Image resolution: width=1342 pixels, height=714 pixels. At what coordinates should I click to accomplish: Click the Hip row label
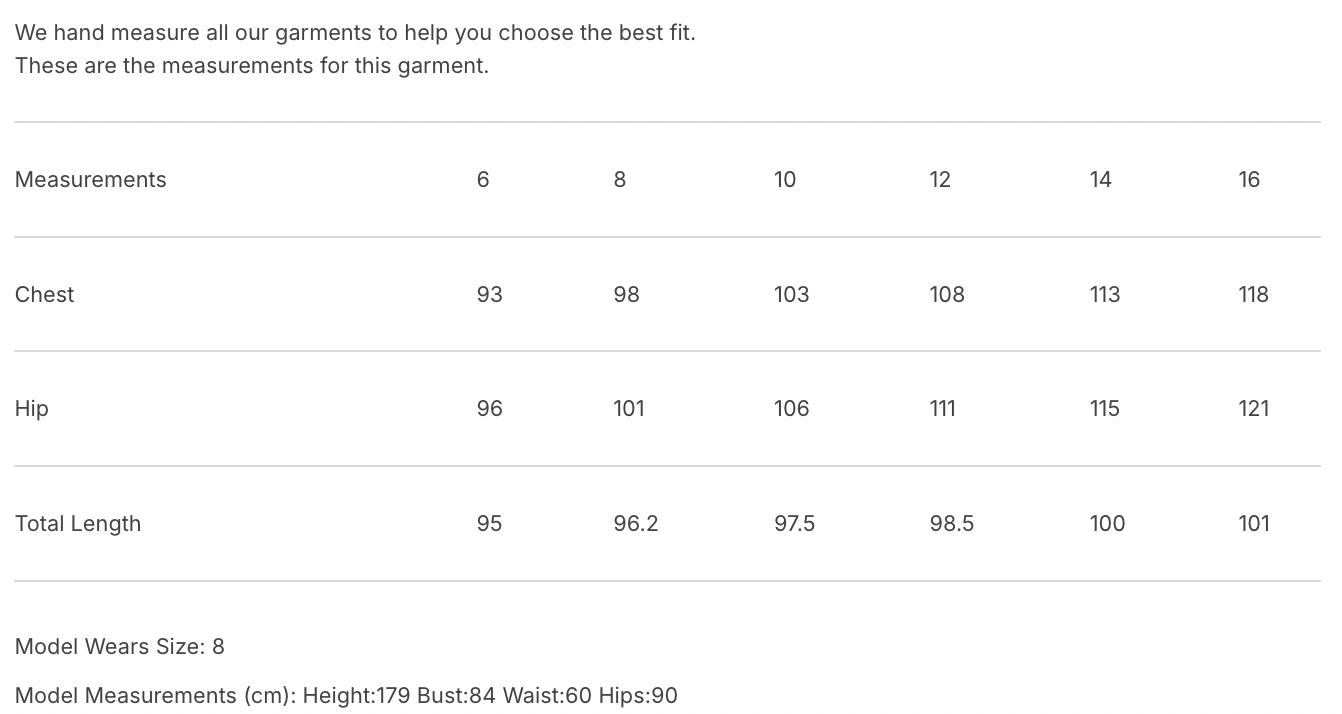click(x=32, y=408)
